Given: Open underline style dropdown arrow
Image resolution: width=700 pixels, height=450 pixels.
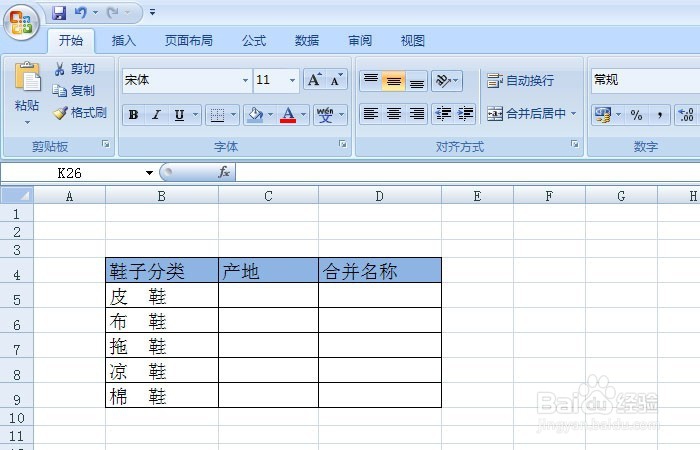Looking at the screenshot, I should (196, 115).
